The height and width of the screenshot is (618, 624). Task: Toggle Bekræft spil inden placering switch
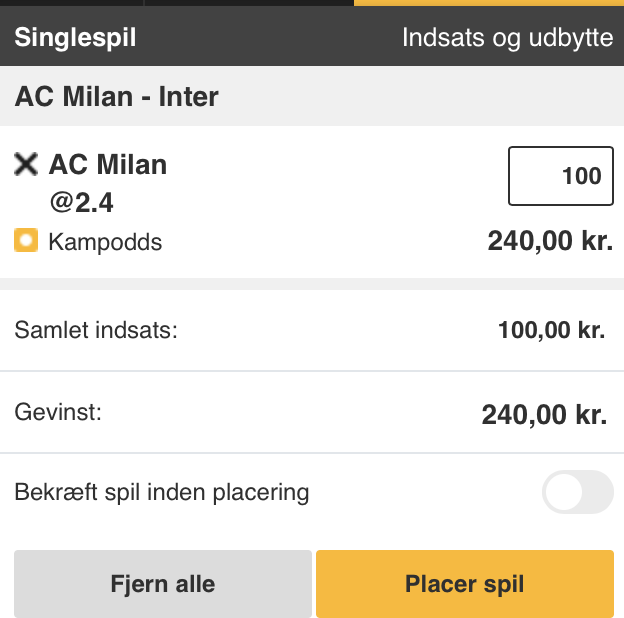[x=577, y=492]
